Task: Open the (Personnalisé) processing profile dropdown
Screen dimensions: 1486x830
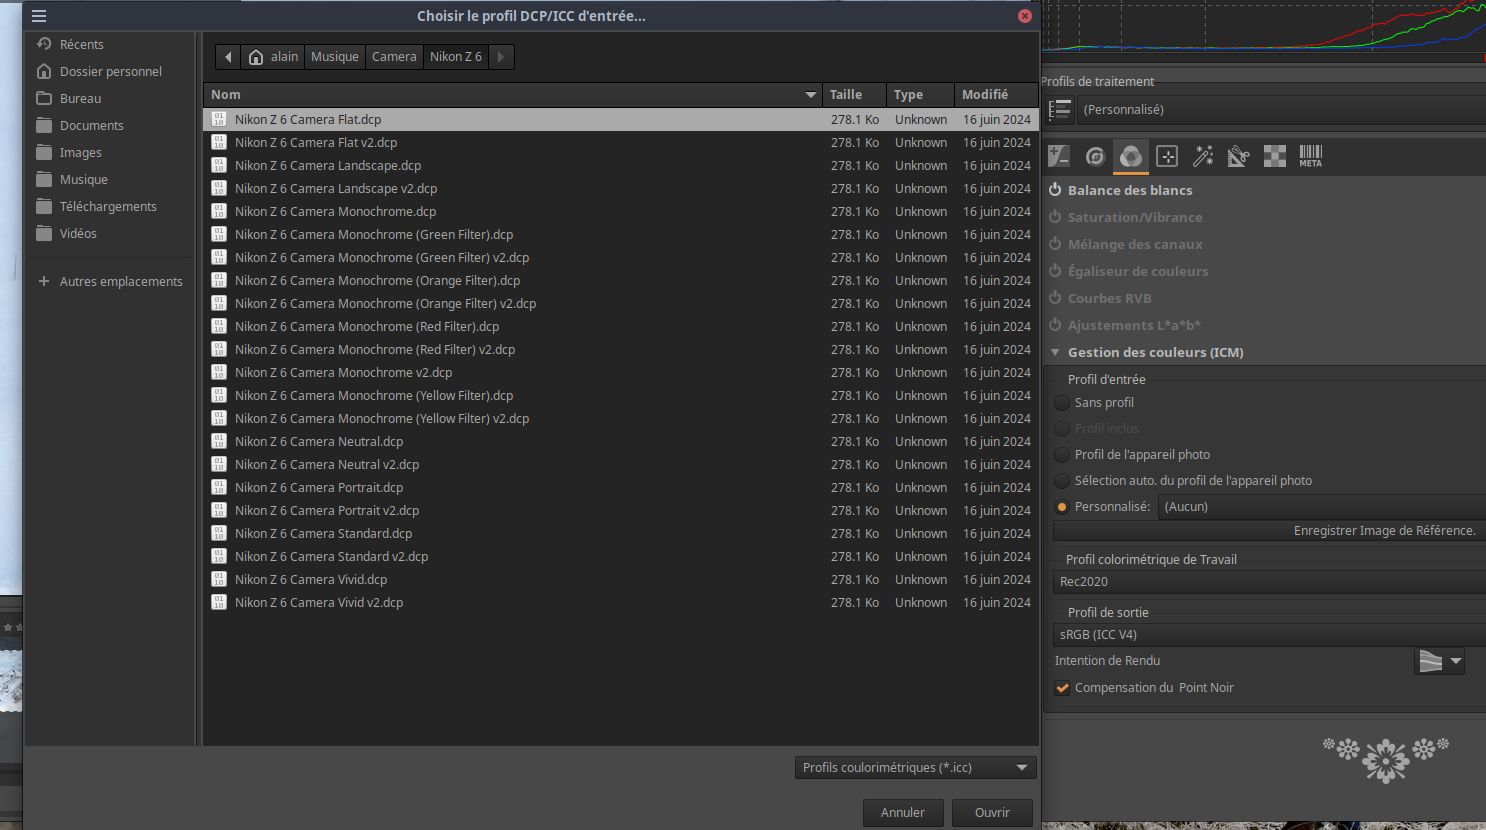Action: [x=1280, y=110]
